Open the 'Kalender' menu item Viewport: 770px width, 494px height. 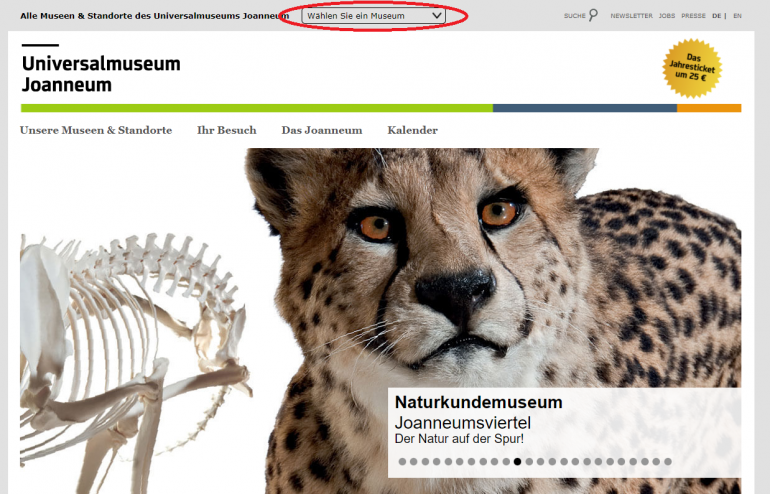(412, 130)
